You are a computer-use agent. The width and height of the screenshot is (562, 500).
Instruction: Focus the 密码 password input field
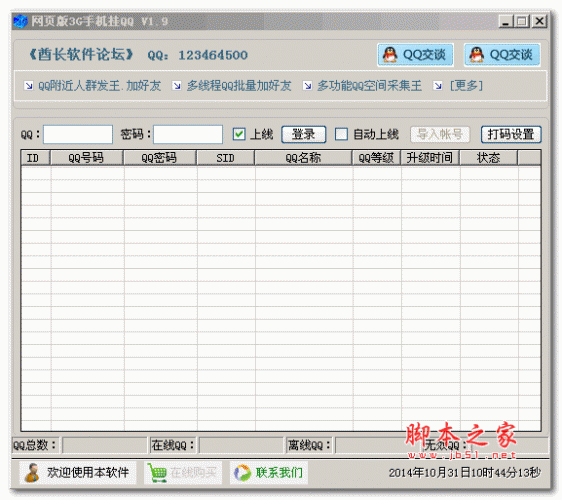point(188,134)
